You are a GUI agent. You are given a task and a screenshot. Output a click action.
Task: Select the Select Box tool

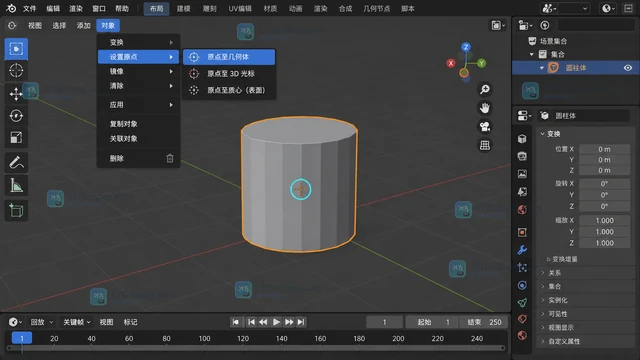pos(16,49)
